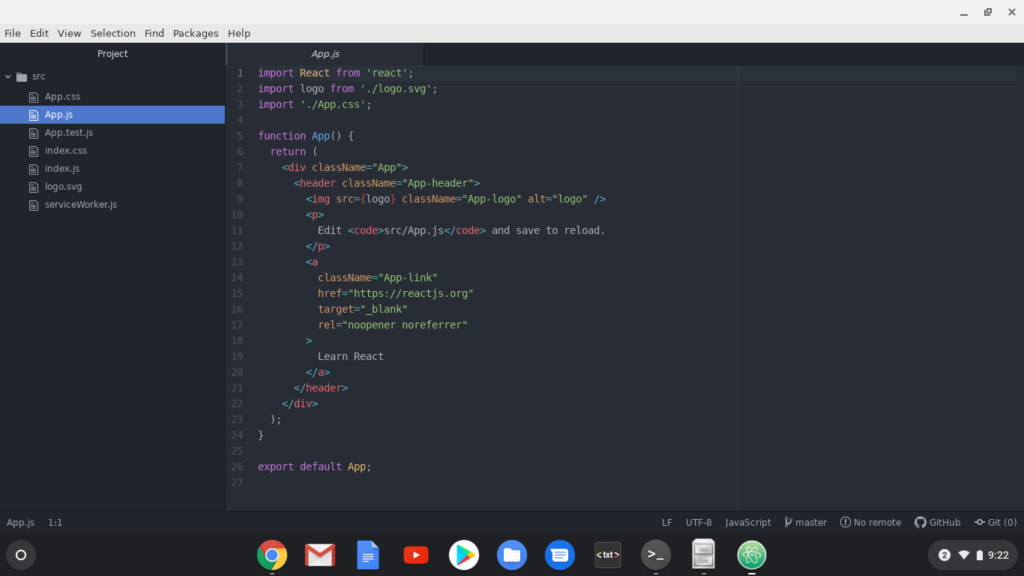Screen dimensions: 1024x576
Task: Click the file icon beside index.js
Action: (x=33, y=168)
